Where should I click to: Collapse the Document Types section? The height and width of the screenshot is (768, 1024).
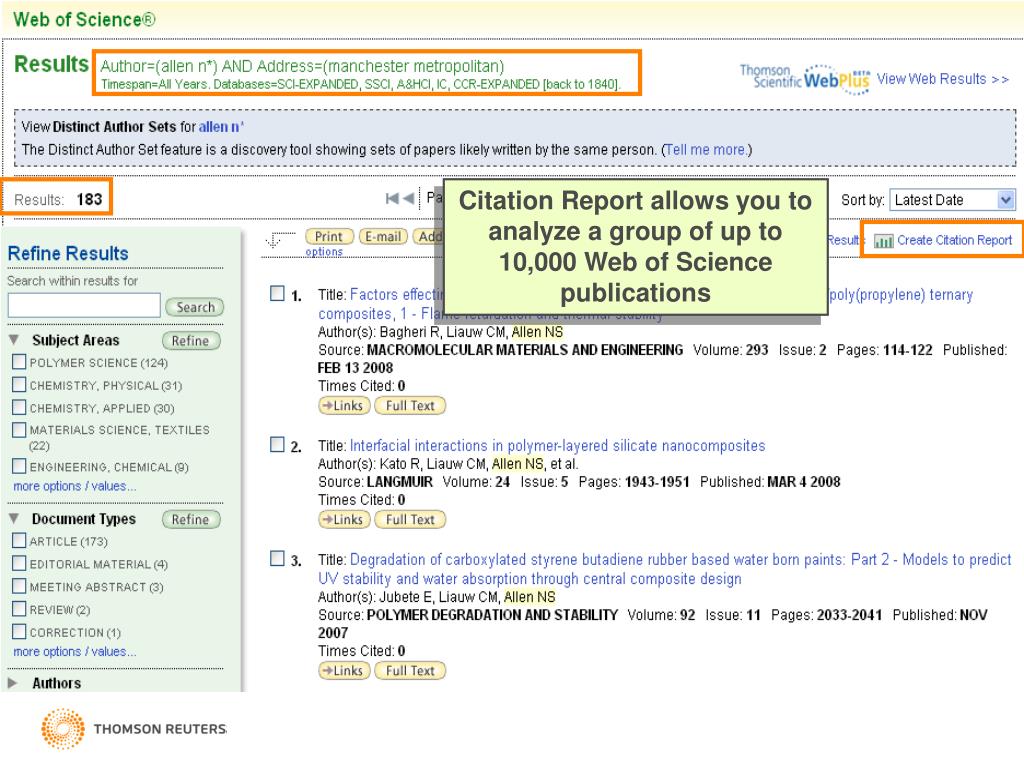14,519
